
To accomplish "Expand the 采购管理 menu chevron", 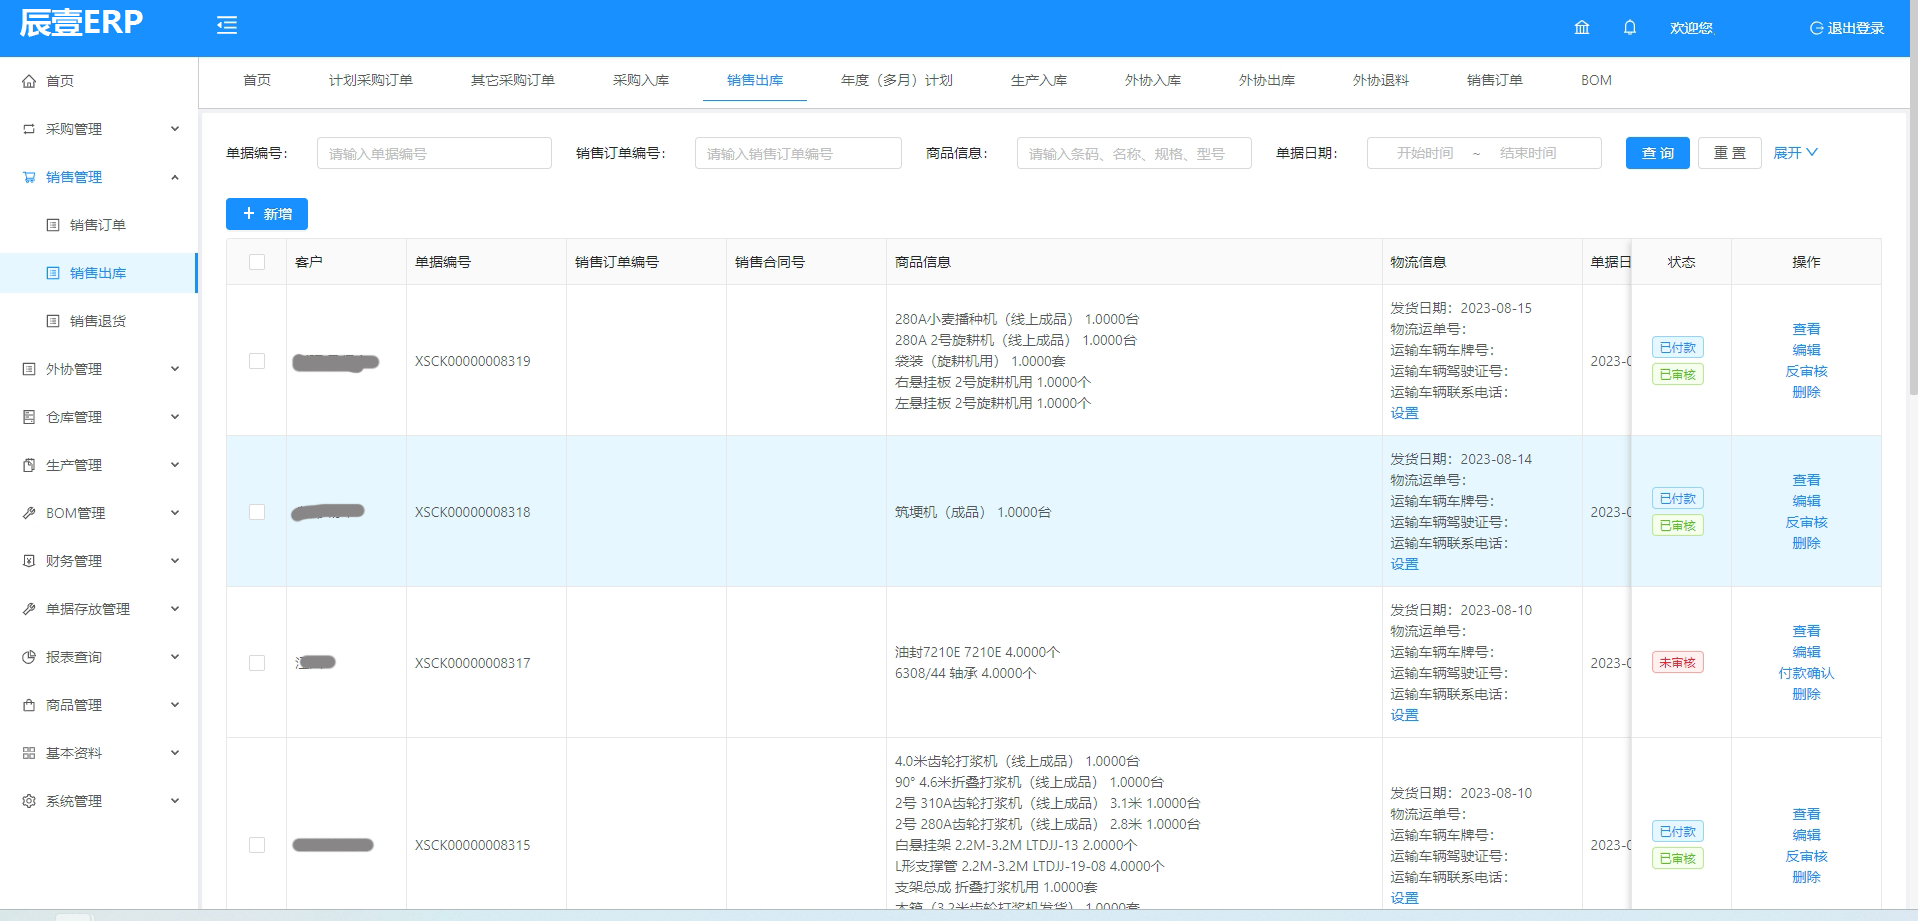I will [175, 129].
